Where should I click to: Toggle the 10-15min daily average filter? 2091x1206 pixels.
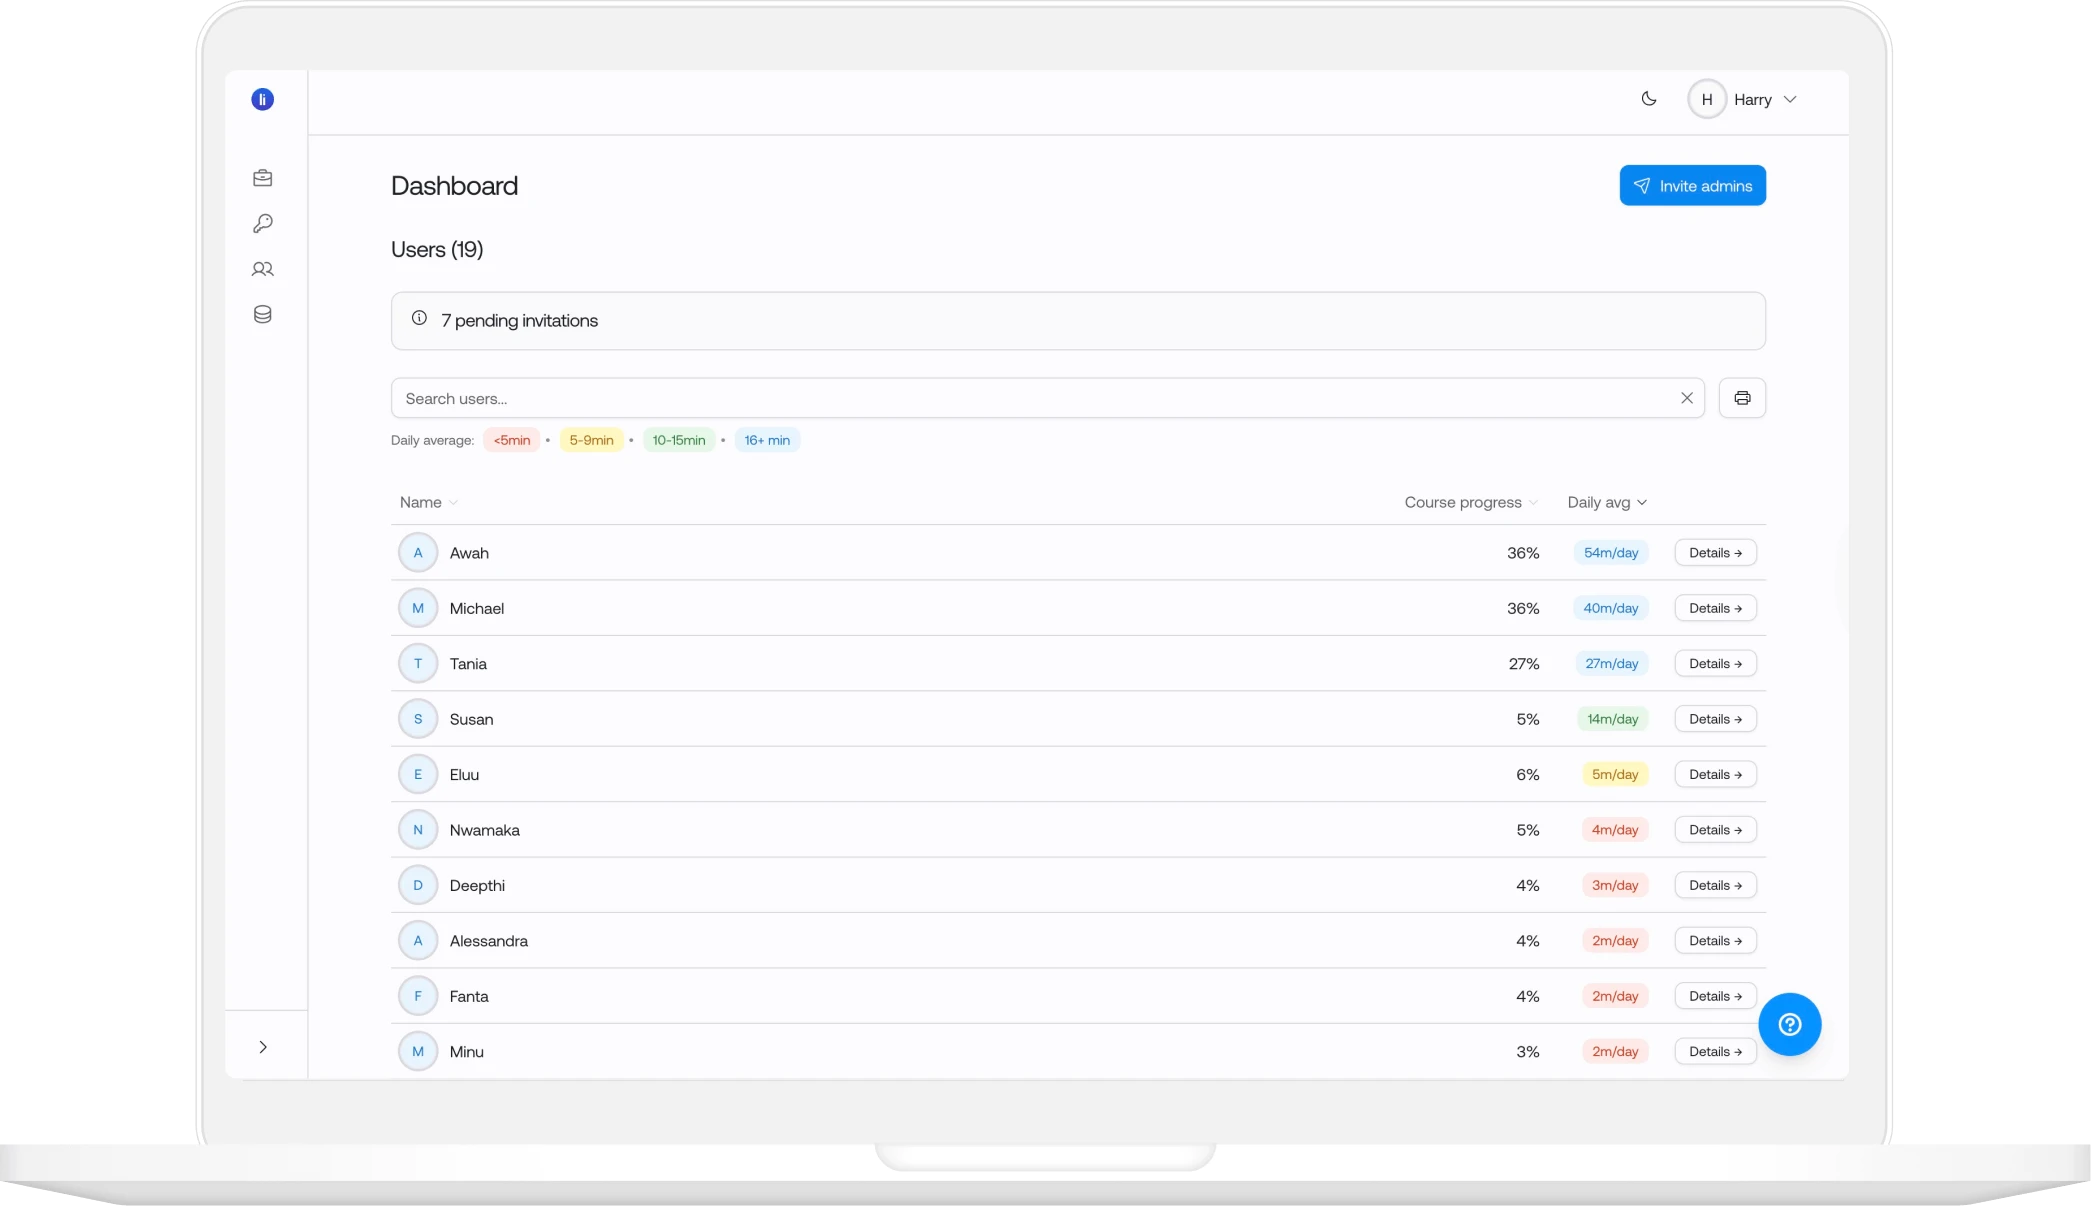[678, 440]
